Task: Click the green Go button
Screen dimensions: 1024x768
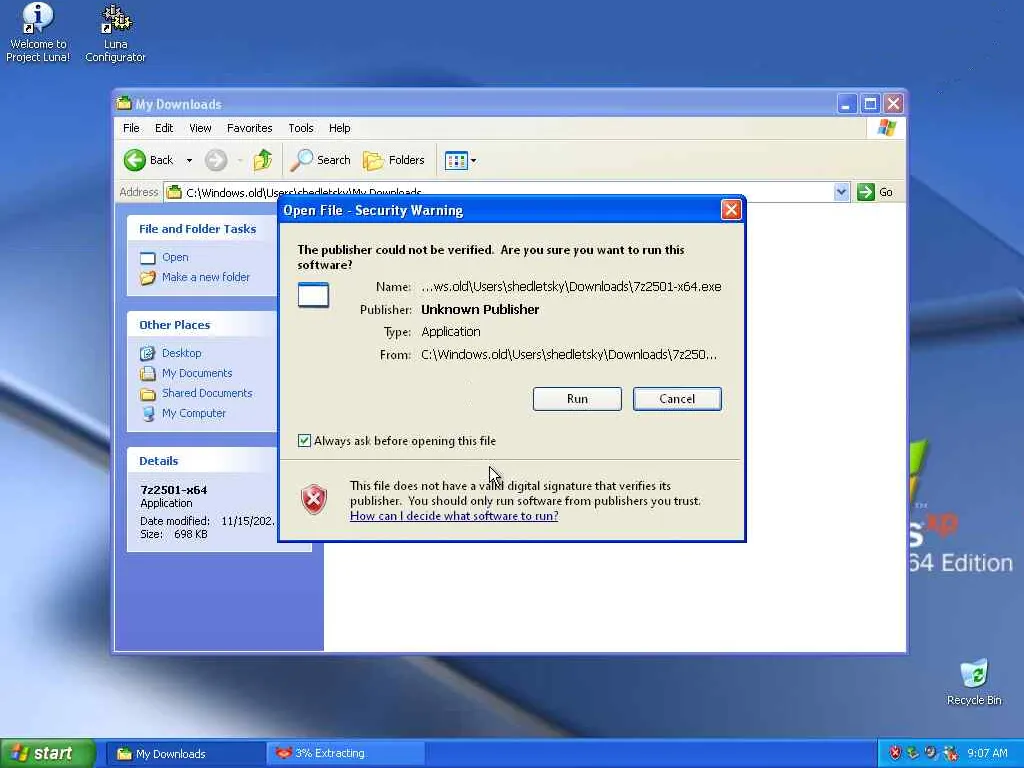Action: tap(875, 192)
